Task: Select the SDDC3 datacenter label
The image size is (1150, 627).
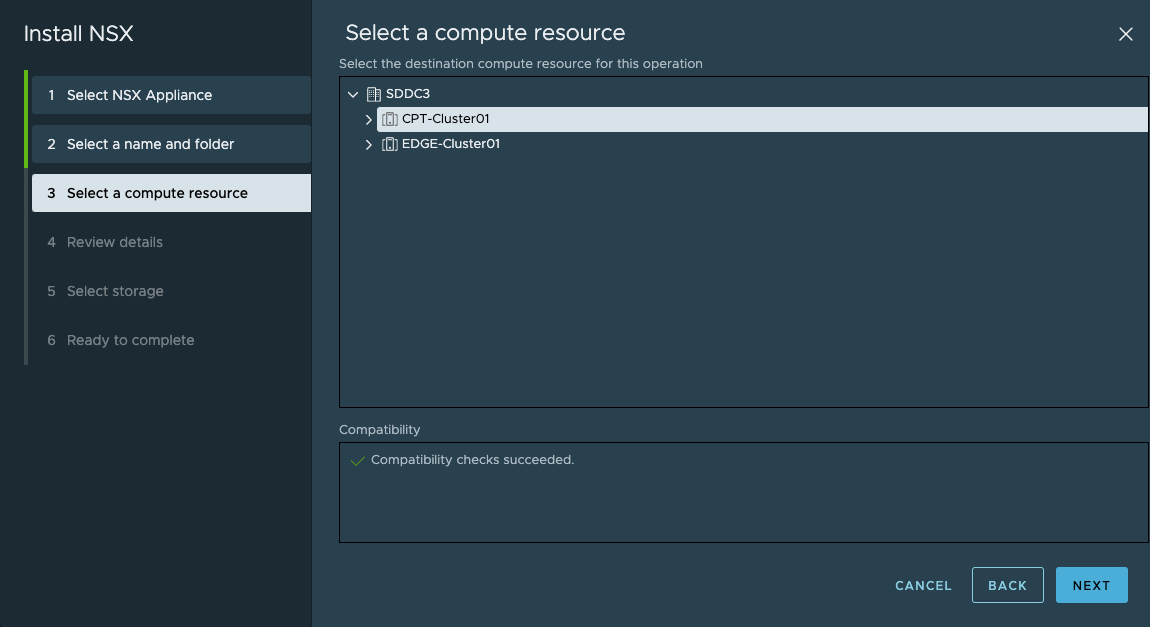Action: (408, 94)
